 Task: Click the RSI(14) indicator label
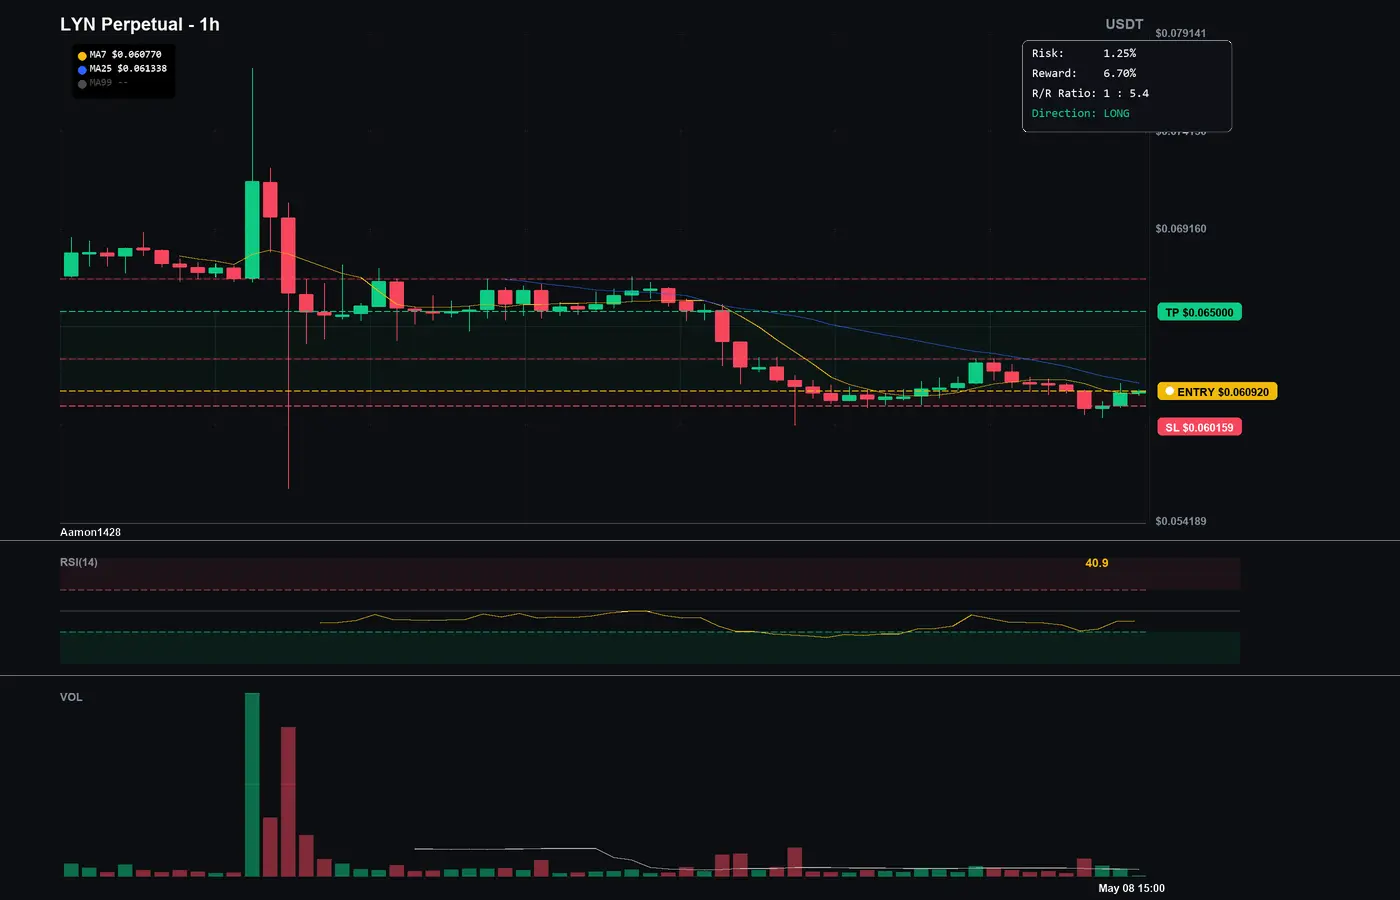click(x=79, y=562)
